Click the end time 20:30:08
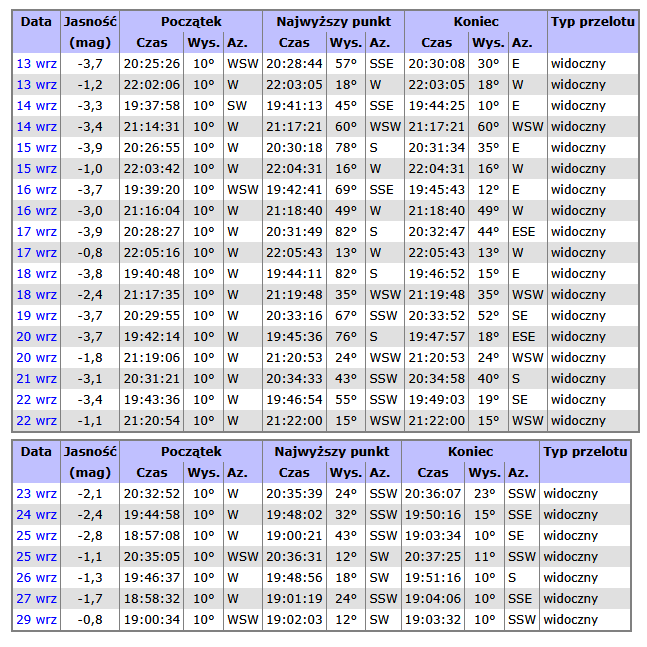Screen dimensions: 647x647 coord(437,64)
